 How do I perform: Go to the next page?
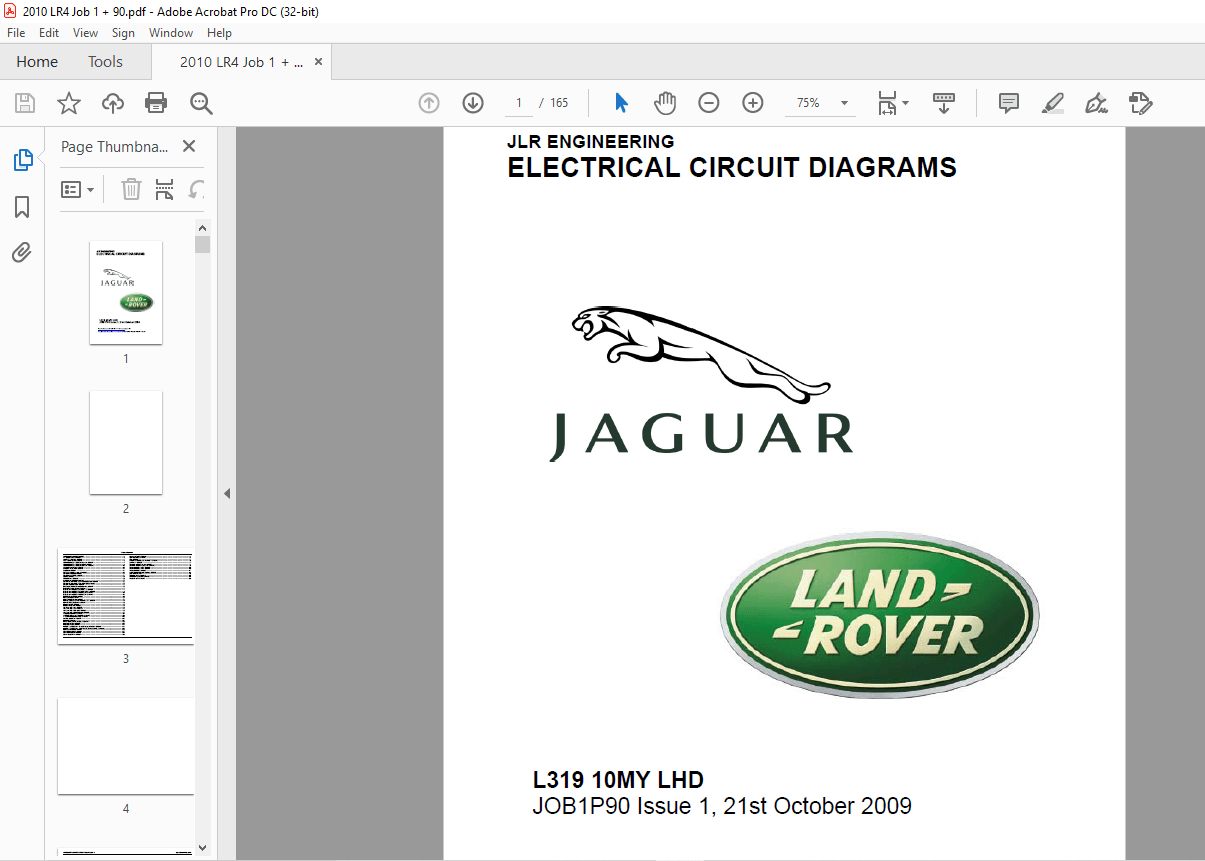click(472, 103)
